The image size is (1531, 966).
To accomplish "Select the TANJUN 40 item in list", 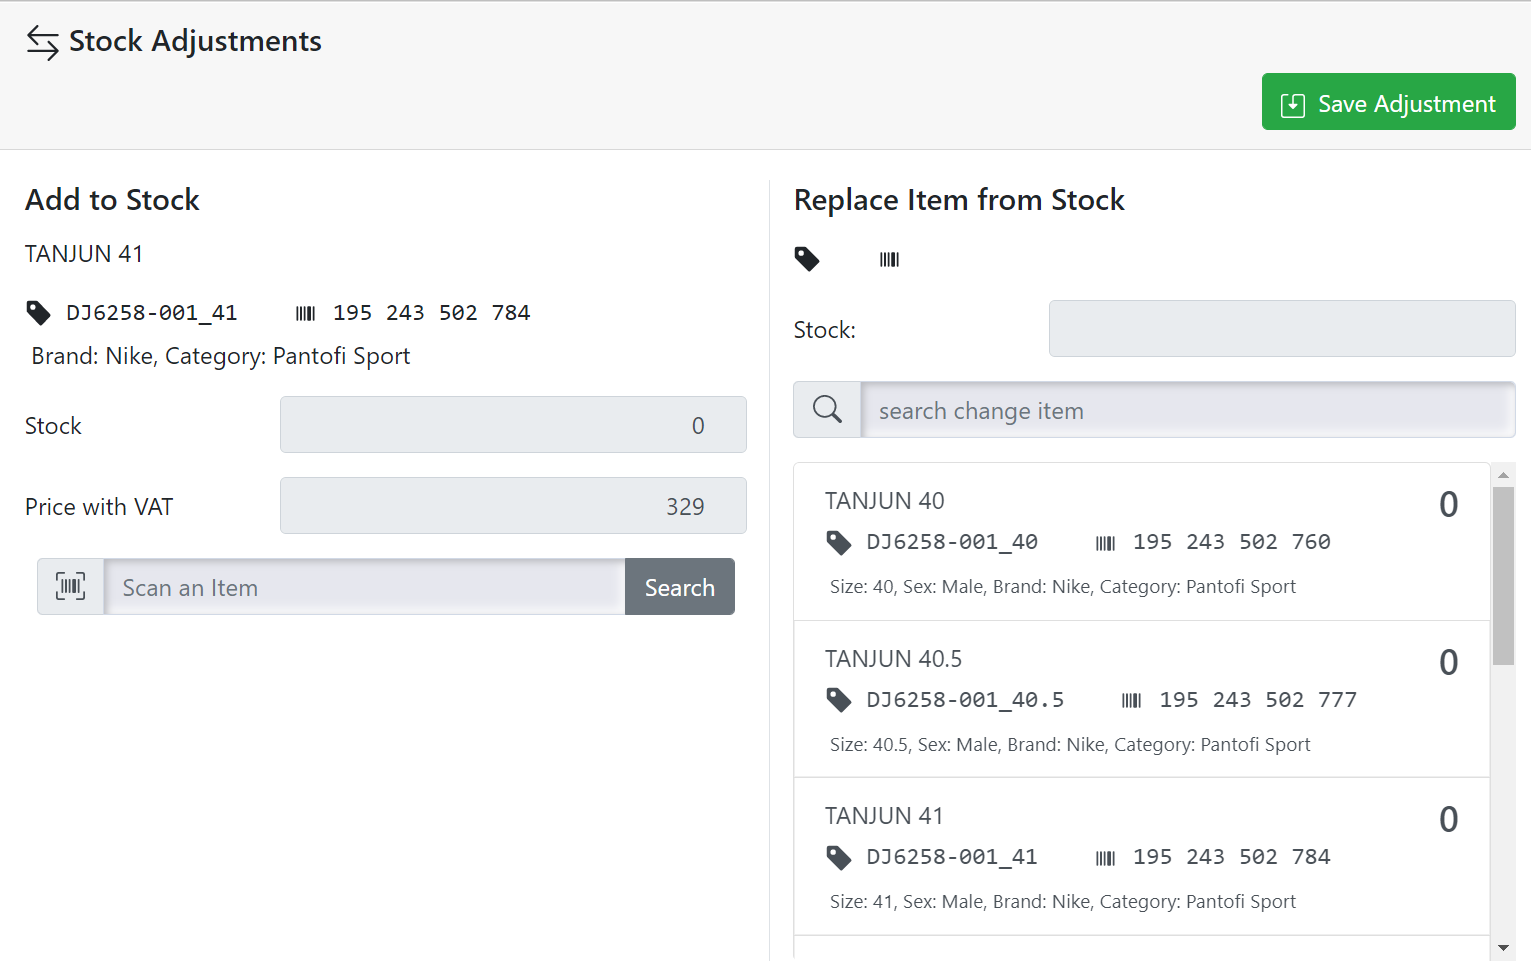I will tap(1142, 542).
